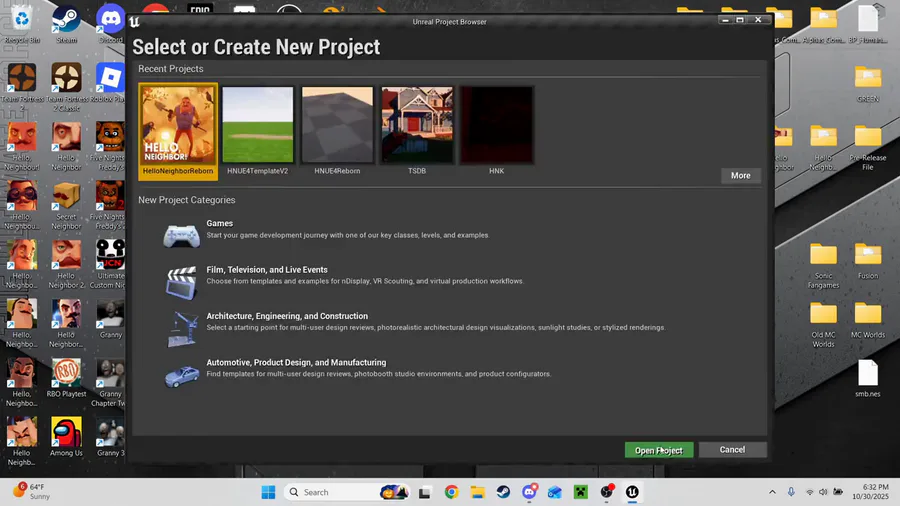The image size is (900, 506).
Task: Click the taskbar Search box
Action: (347, 492)
